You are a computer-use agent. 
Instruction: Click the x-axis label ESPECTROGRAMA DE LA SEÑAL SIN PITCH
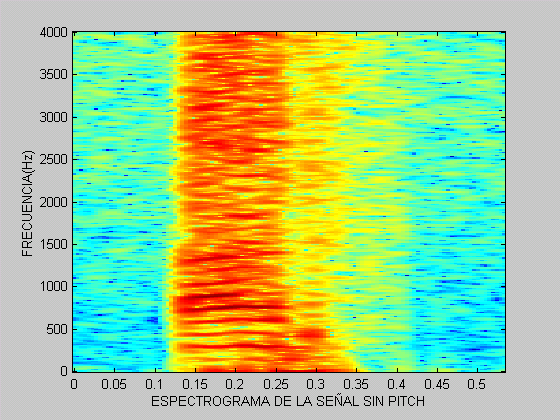click(x=288, y=401)
